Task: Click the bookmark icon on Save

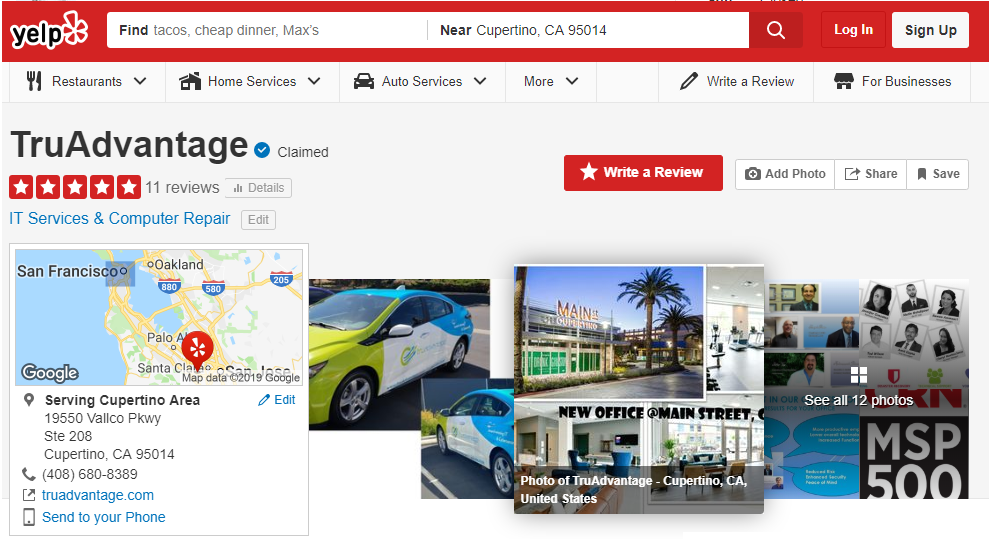Action: [x=922, y=174]
